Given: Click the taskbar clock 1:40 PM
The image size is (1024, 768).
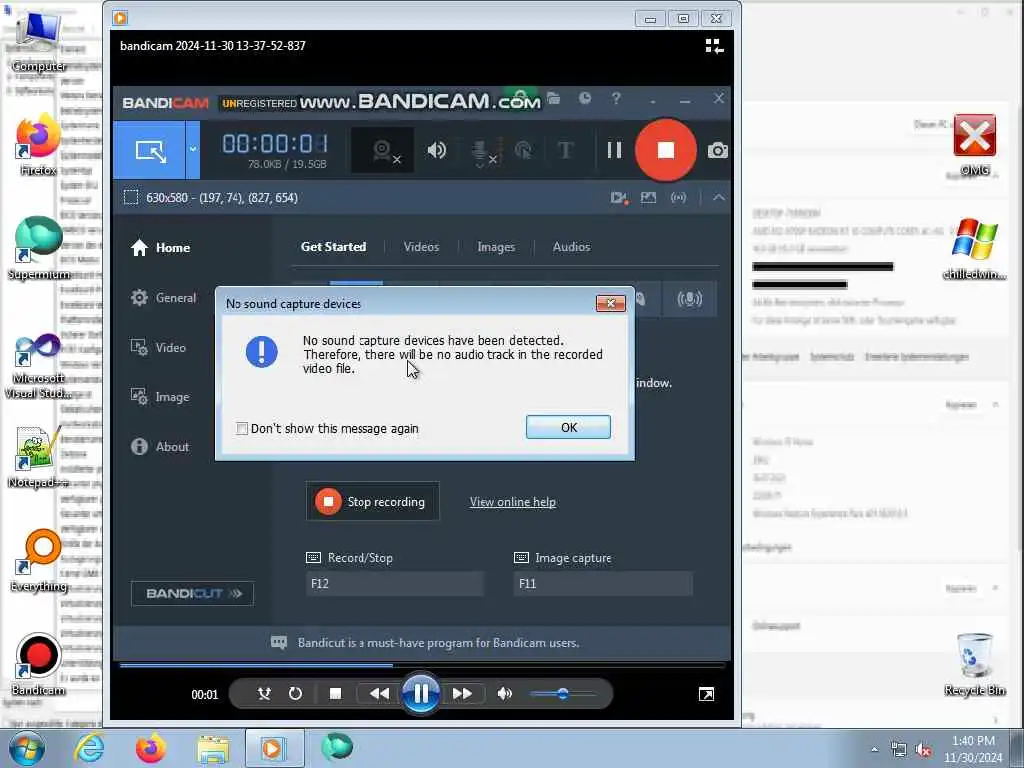Looking at the screenshot, I should 973,741.
